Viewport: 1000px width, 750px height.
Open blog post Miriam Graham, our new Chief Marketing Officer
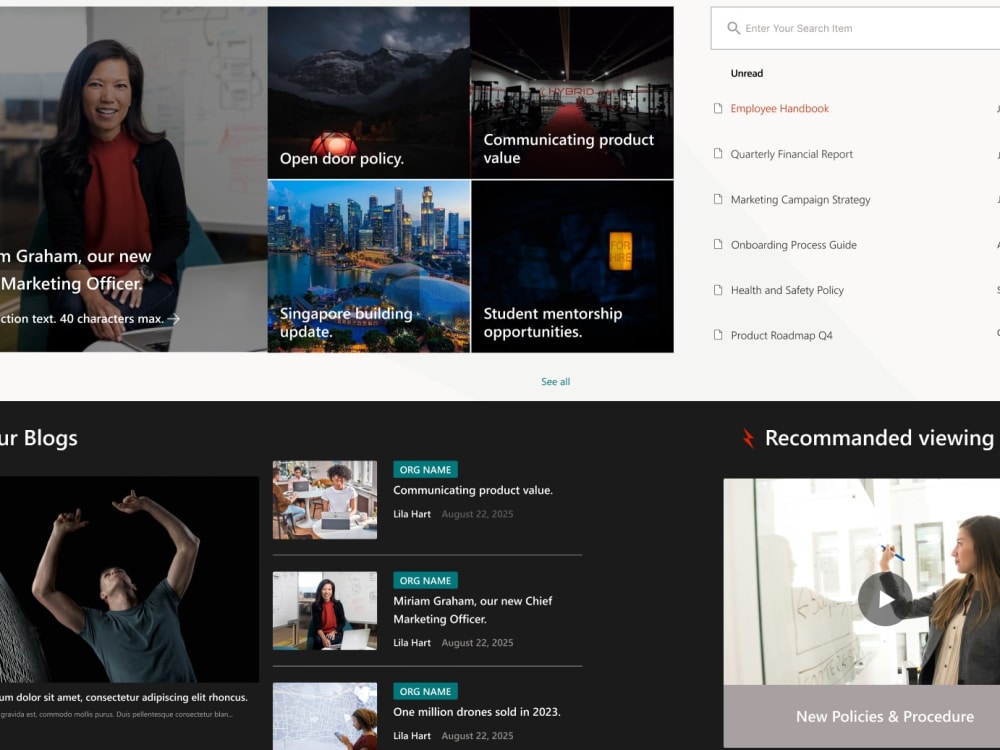point(473,610)
